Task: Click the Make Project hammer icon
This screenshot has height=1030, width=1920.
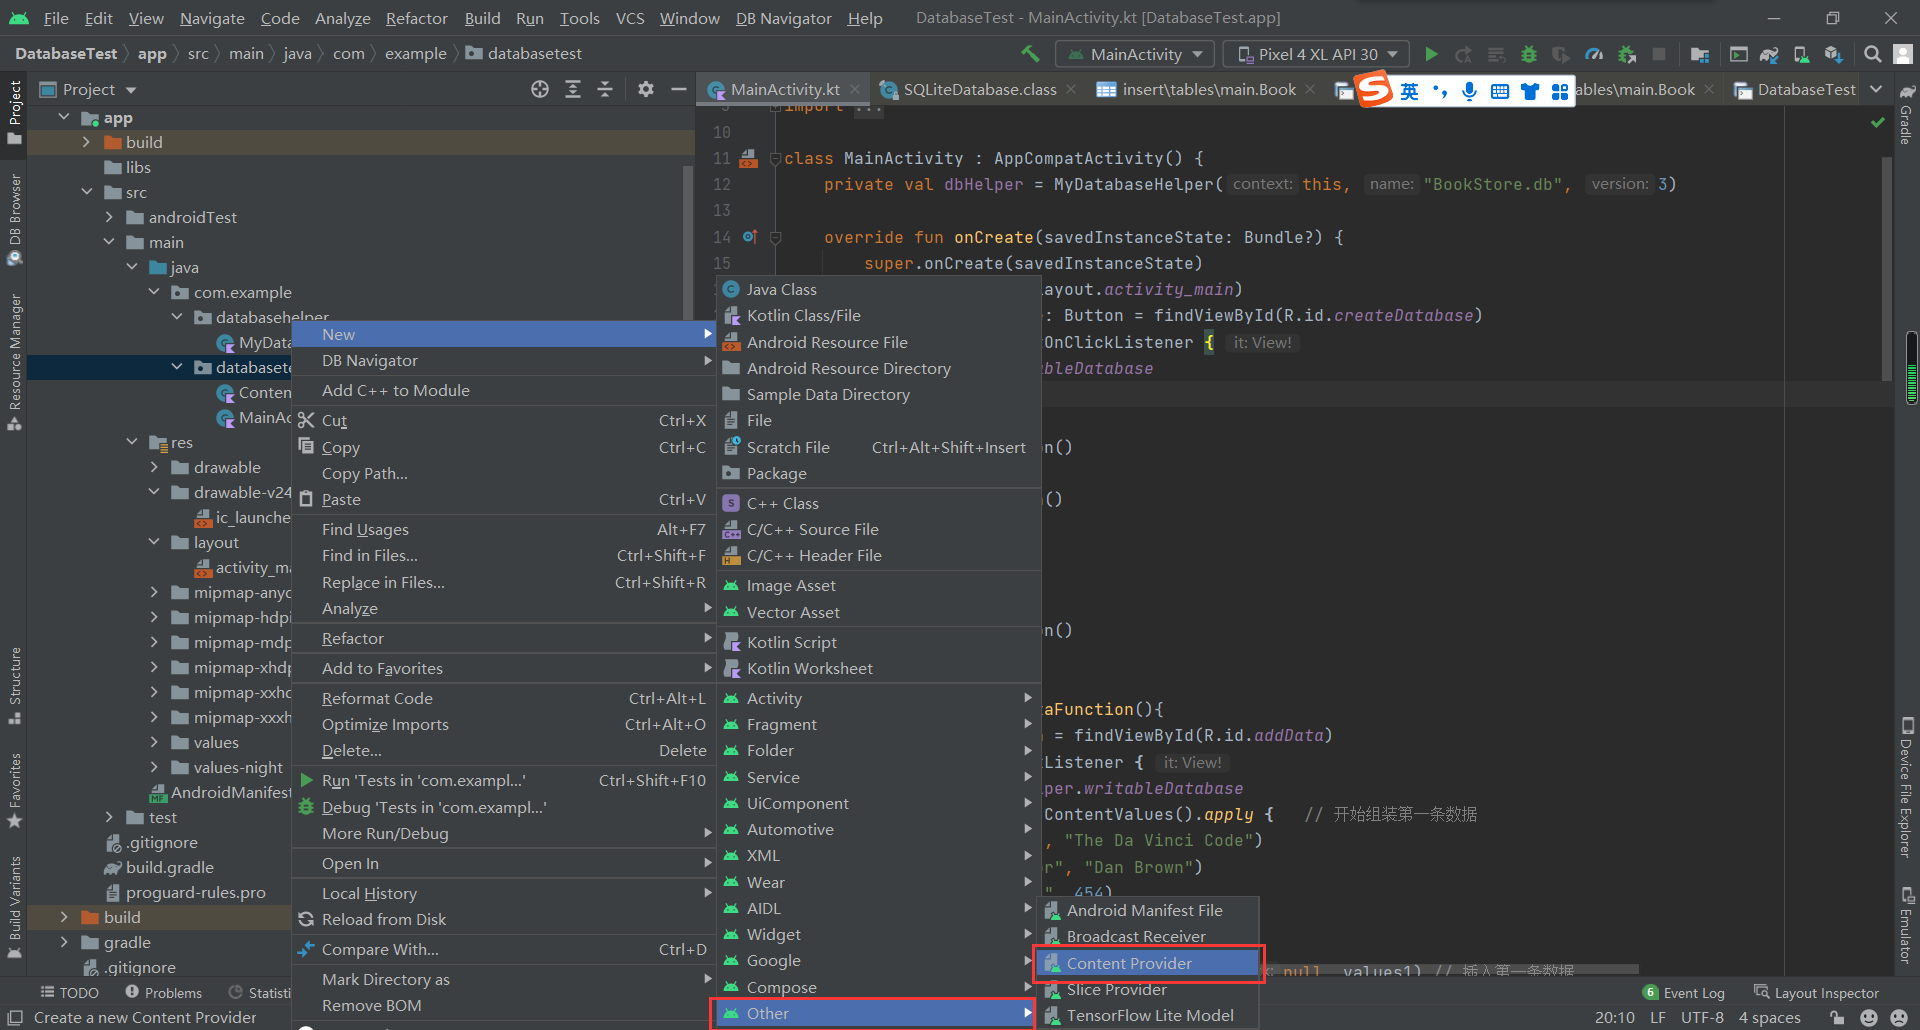Action: click(x=1030, y=54)
